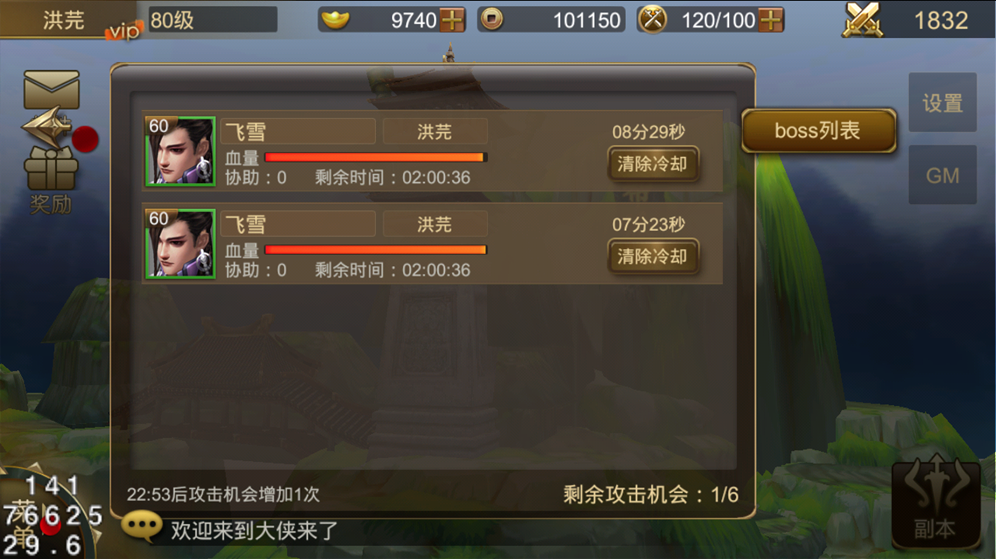The width and height of the screenshot is (996, 559).
Task: Click the crossed swords power icon
Action: (x=862, y=20)
